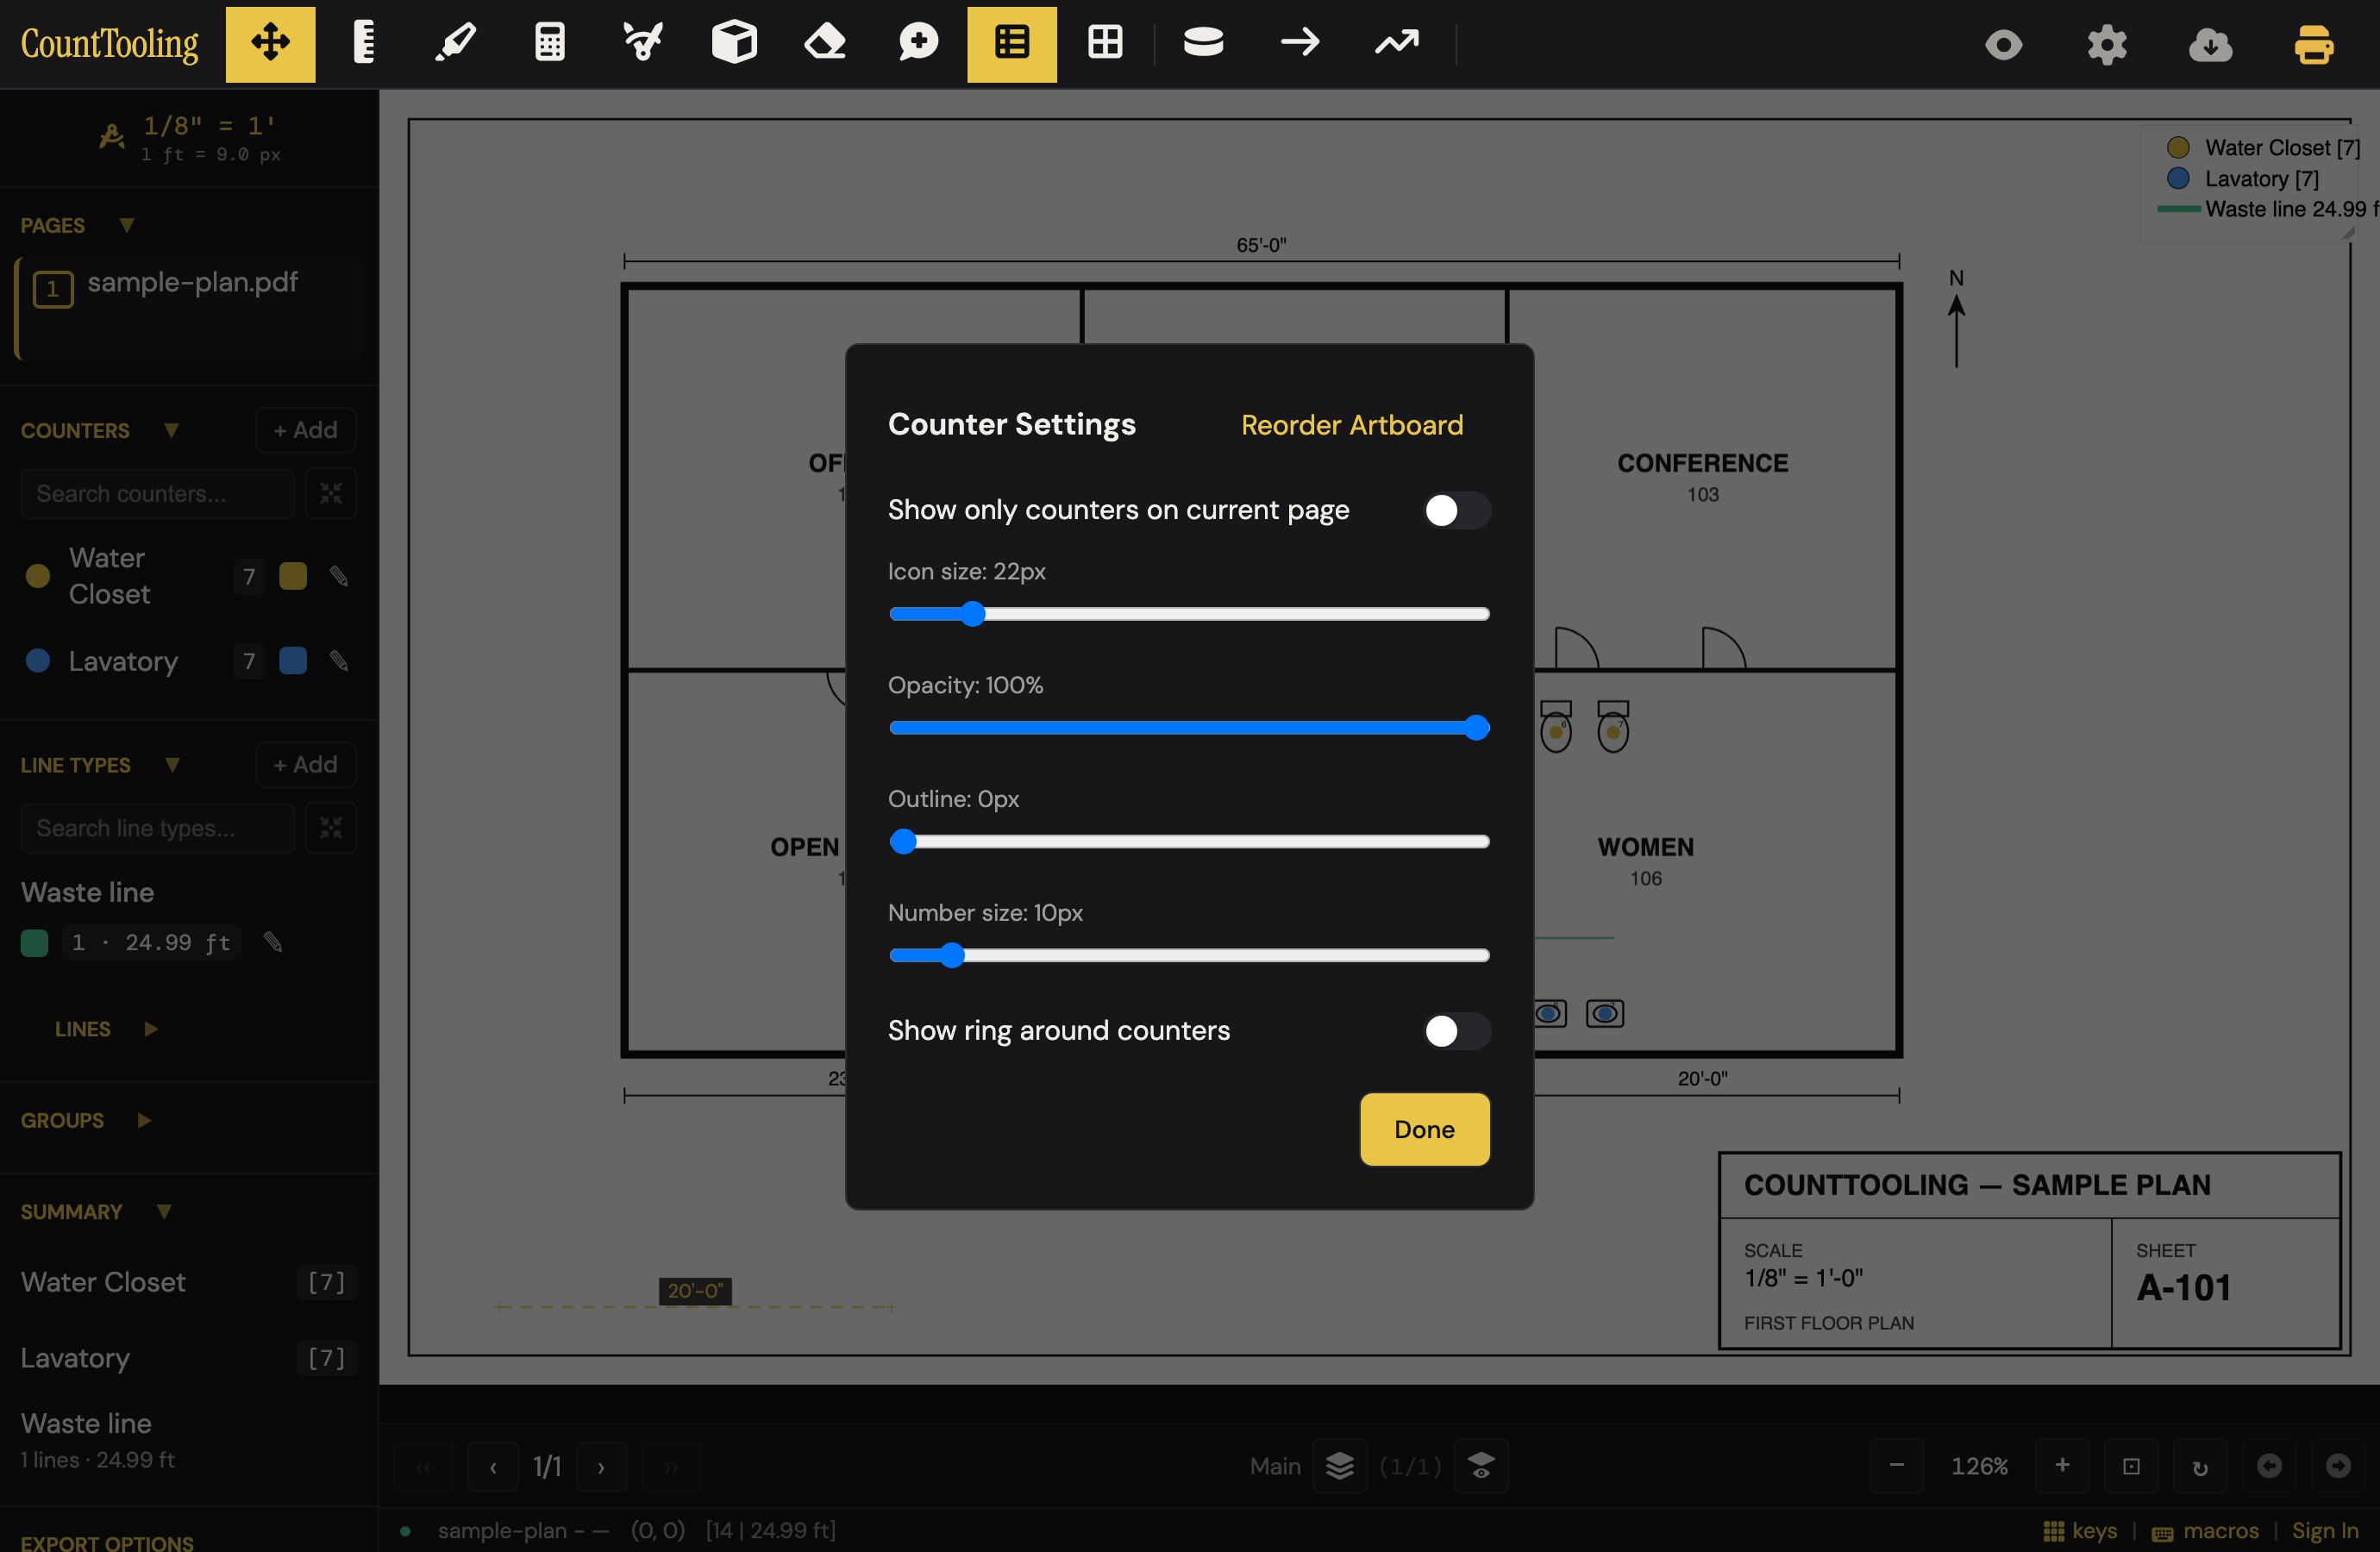Expand the LINES section
Viewport: 2380px width, 1552px height.
point(150,1029)
